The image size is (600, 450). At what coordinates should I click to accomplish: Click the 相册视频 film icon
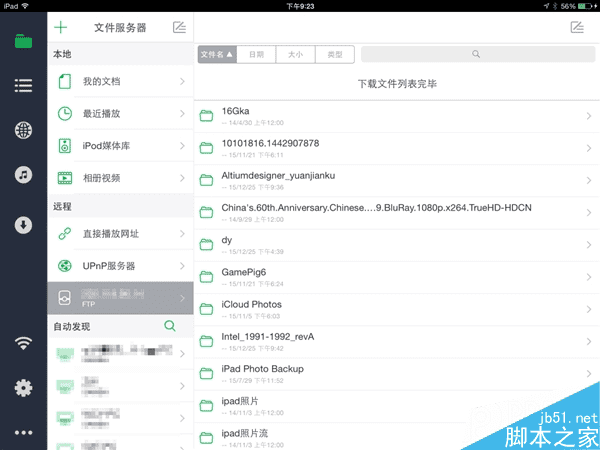(65, 178)
